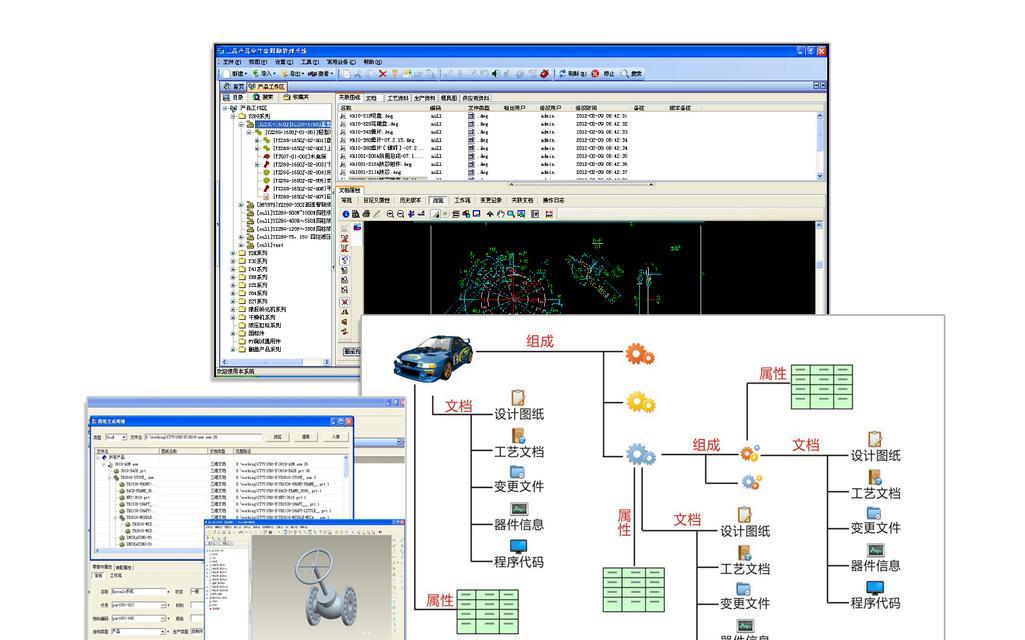
Task: Click the zoom-in magnifier in viewer toolbar
Action: [x=390, y=214]
